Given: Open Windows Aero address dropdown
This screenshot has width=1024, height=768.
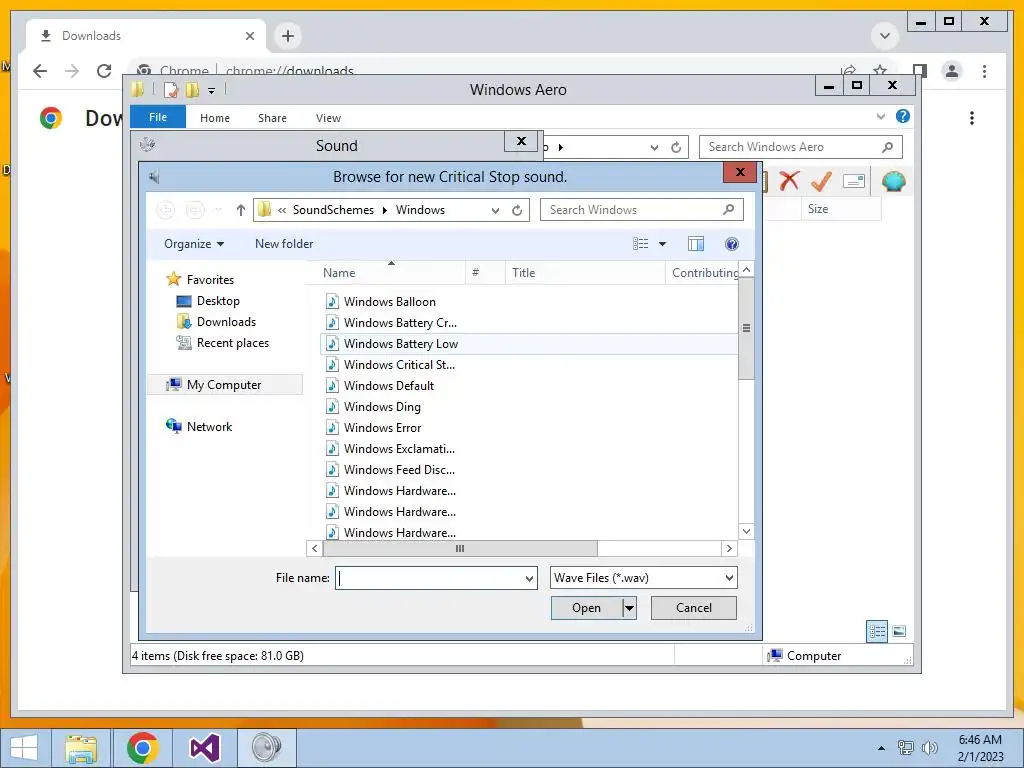Looking at the screenshot, I should pos(654,148).
